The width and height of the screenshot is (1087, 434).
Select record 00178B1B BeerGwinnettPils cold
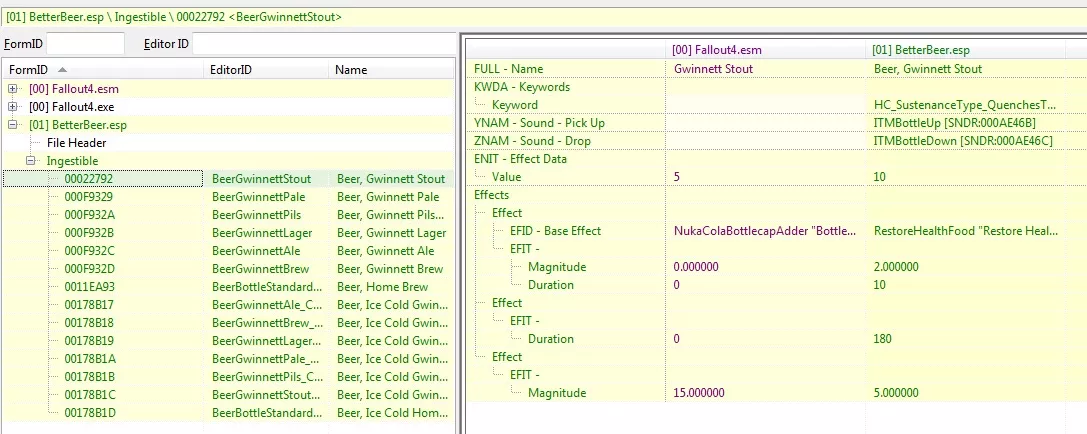(229, 377)
